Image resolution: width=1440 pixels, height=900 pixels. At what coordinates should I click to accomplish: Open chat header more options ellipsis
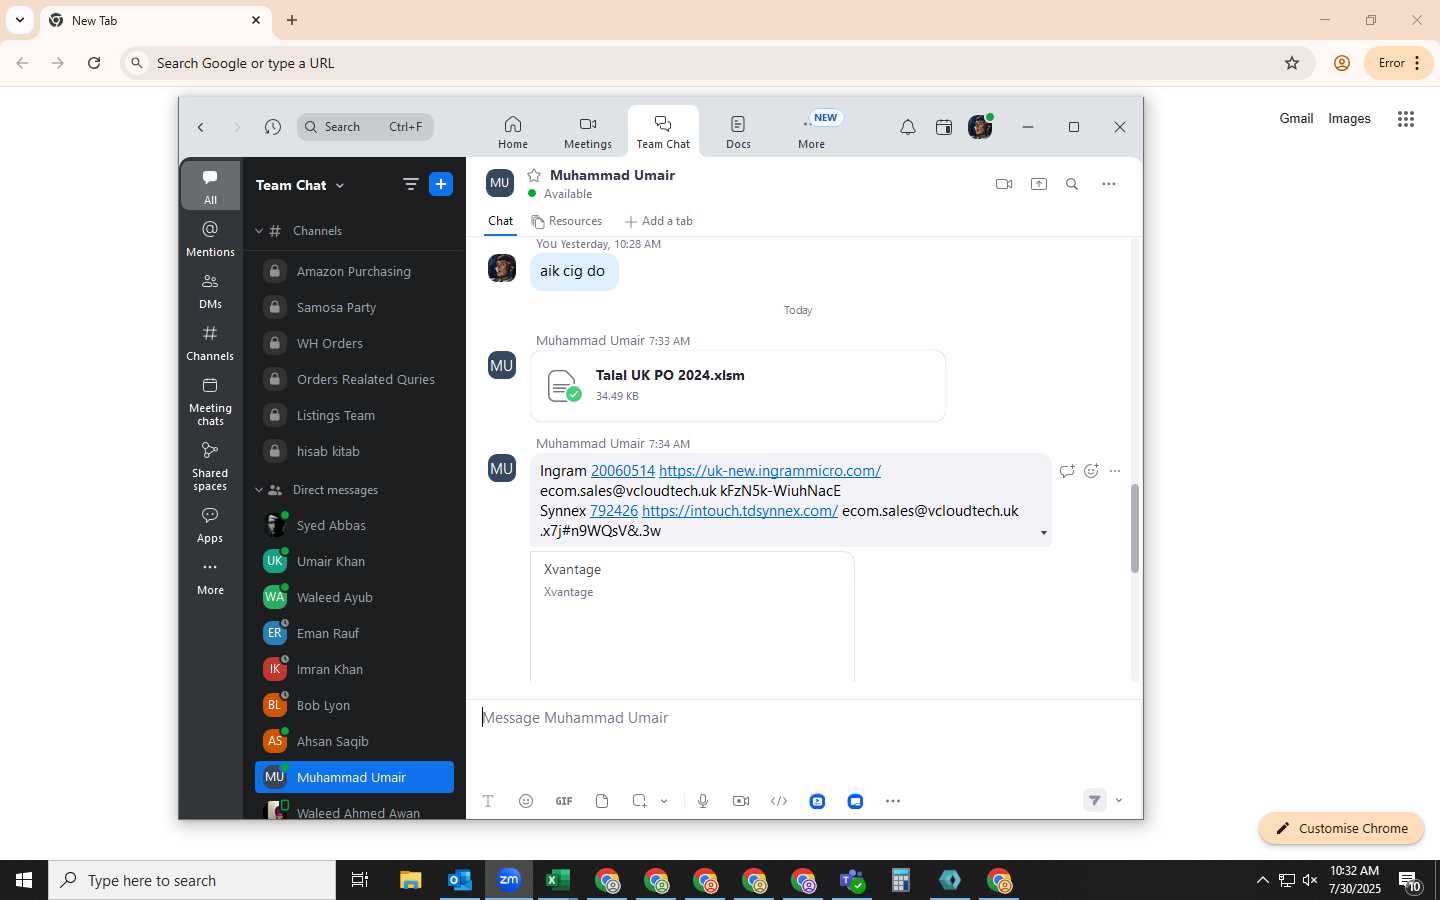point(1109,184)
